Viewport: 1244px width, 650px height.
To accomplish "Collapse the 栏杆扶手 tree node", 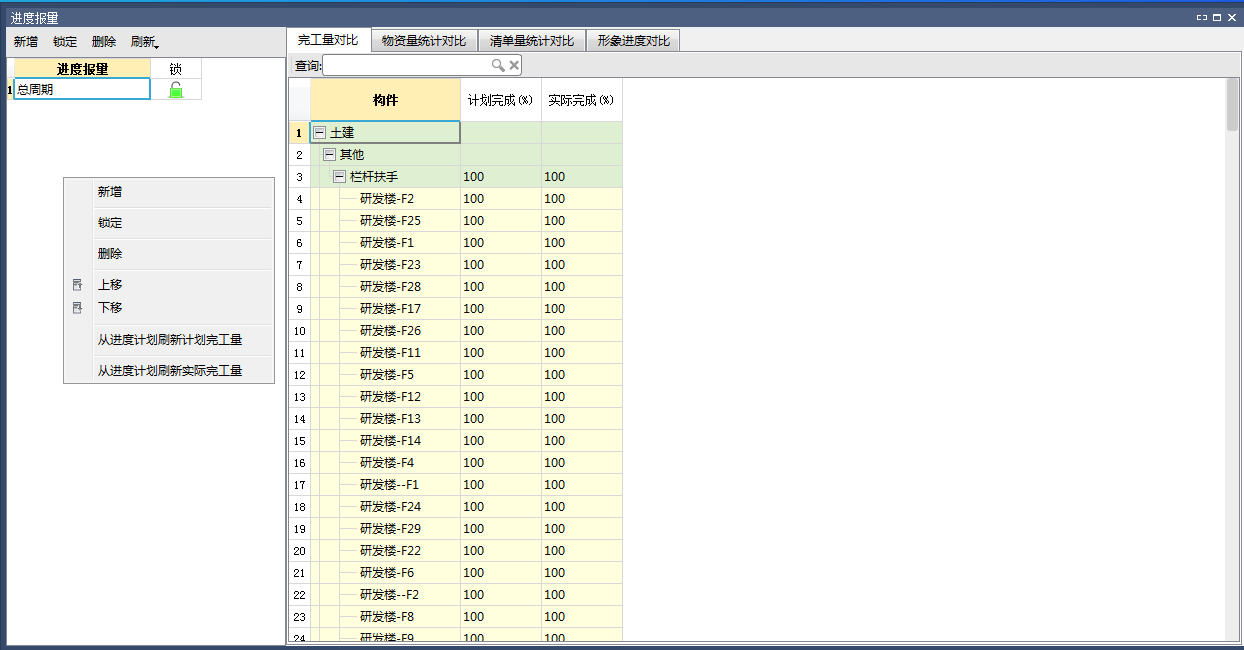I will pos(339,177).
